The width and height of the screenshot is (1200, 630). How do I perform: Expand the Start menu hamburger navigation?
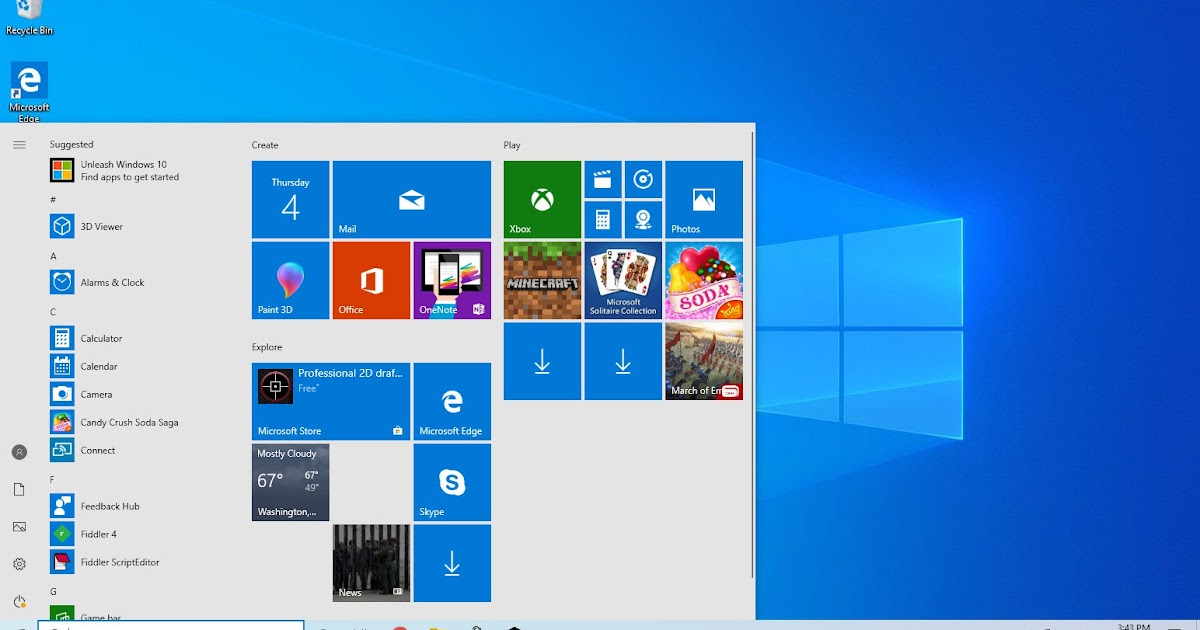click(x=19, y=145)
